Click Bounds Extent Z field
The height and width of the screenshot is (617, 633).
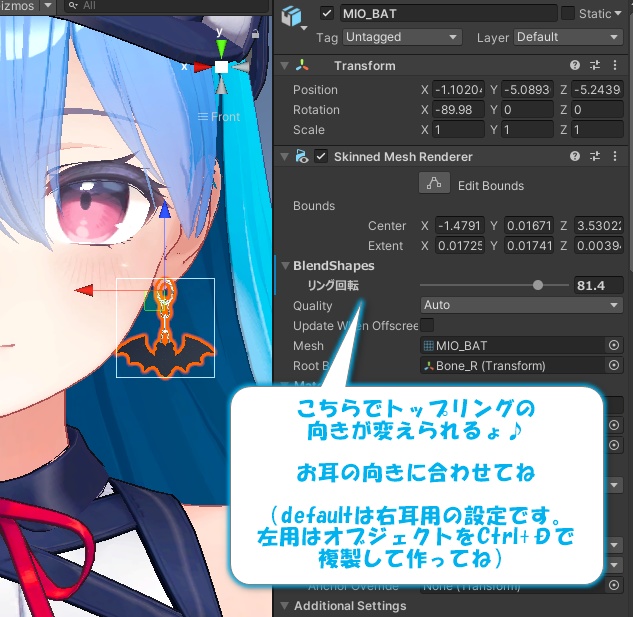coord(598,246)
